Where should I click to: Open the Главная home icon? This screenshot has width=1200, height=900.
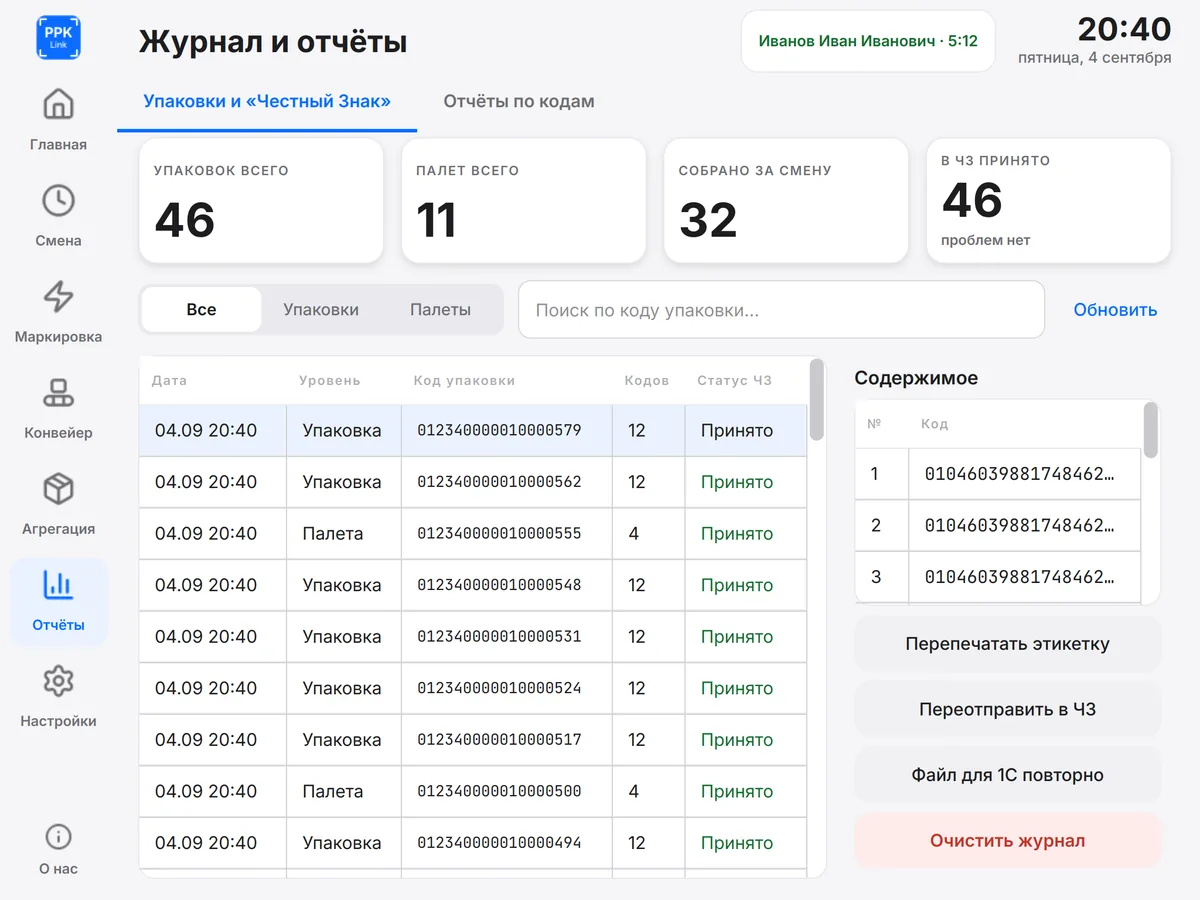[58, 104]
